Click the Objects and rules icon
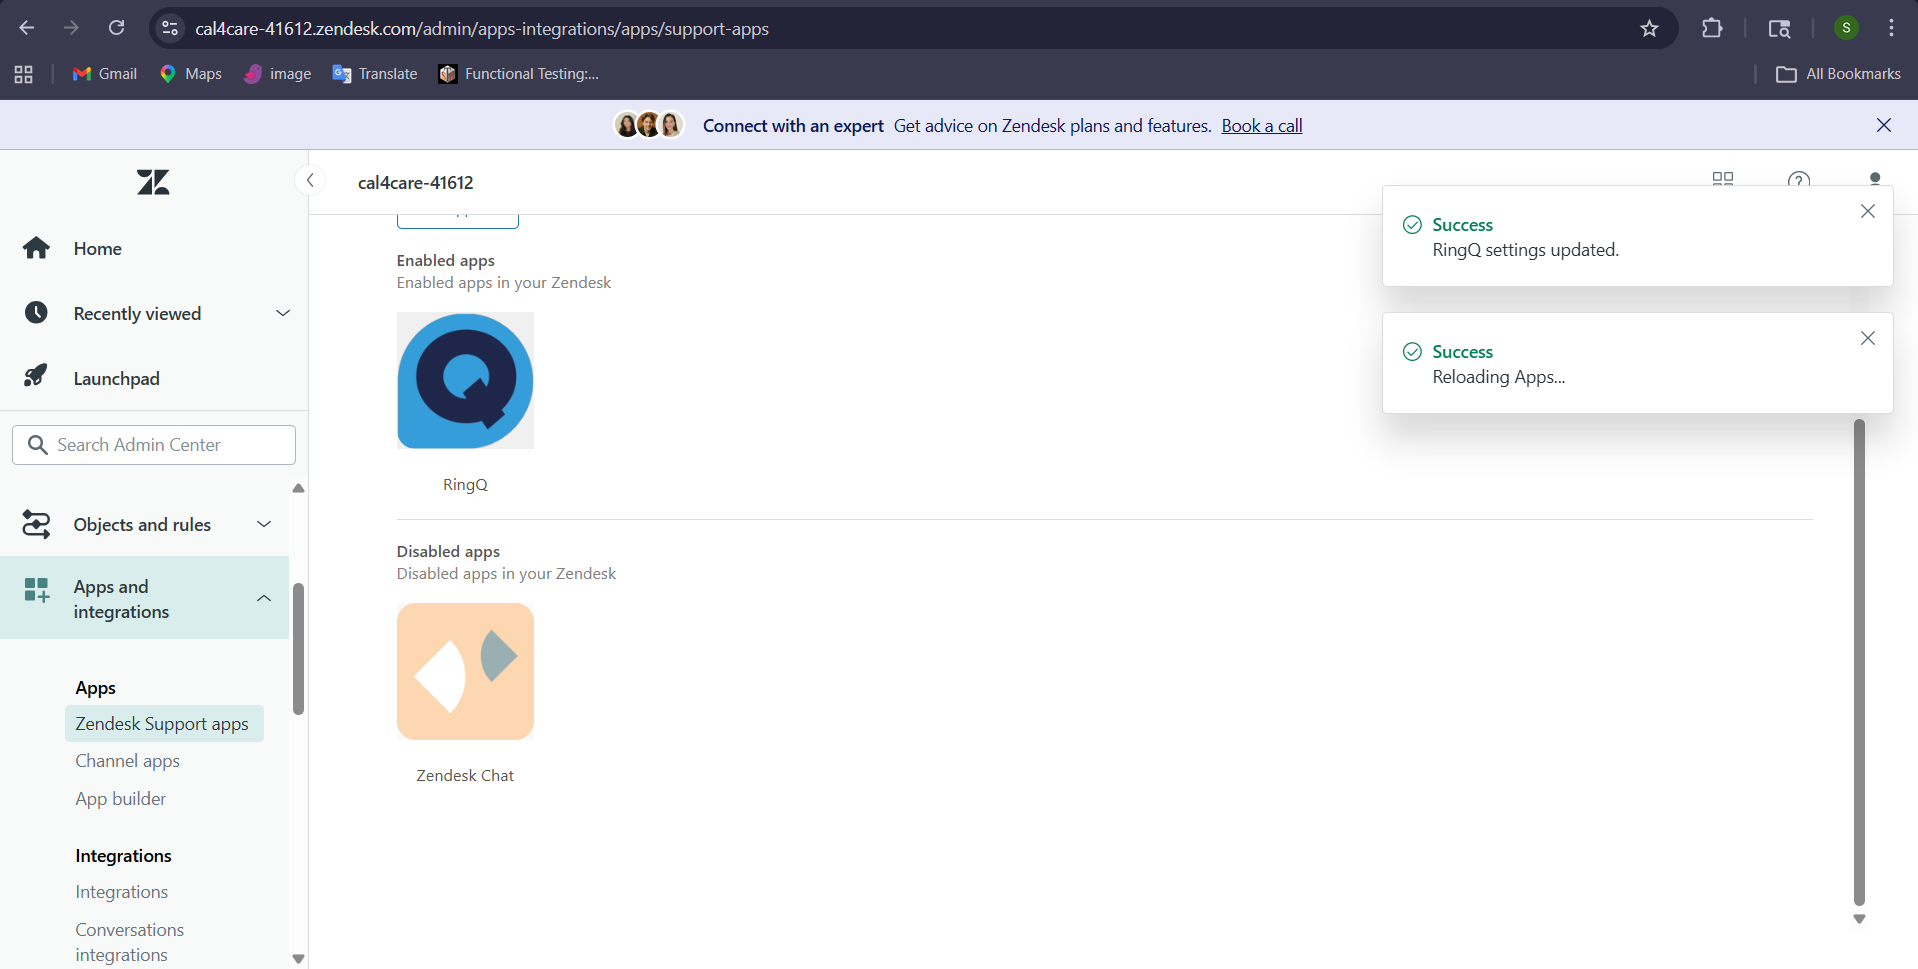The height and width of the screenshot is (969, 1918). point(36,524)
